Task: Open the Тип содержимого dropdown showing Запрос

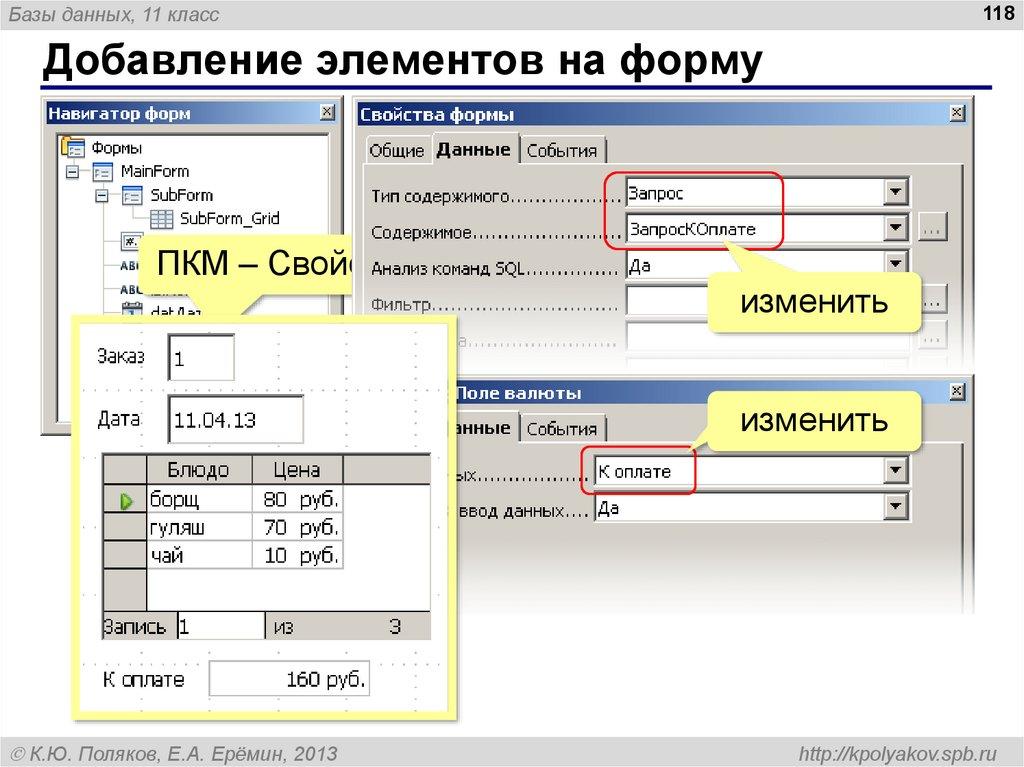Action: pyautogui.click(x=895, y=191)
